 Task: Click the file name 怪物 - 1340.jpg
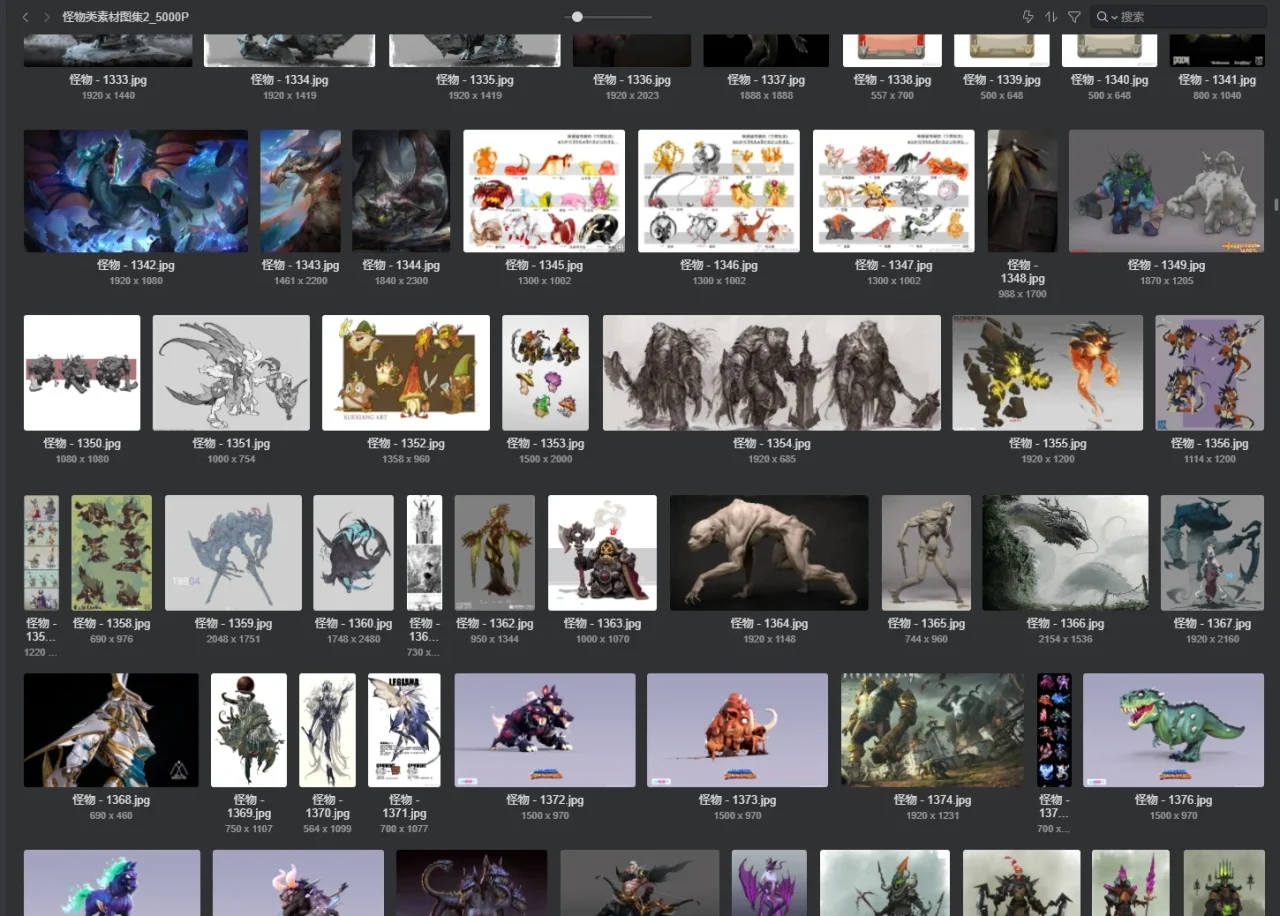1109,80
